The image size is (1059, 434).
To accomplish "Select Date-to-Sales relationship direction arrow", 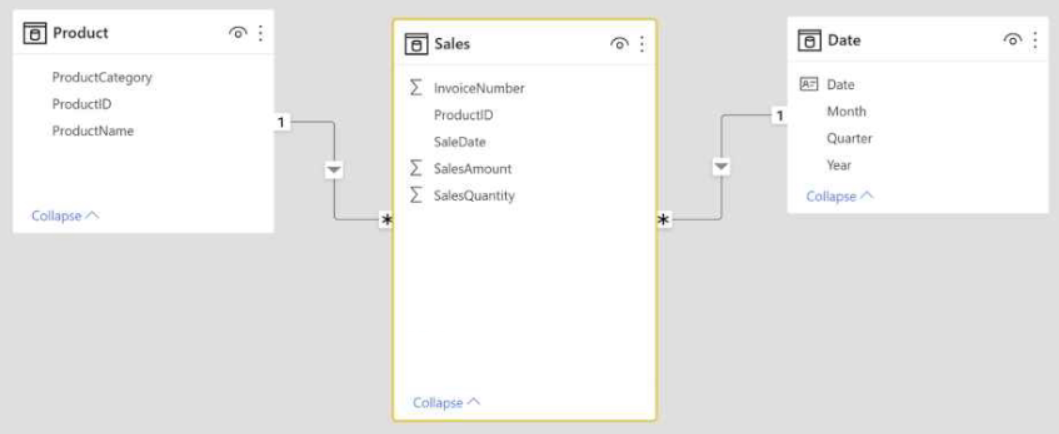I will 721,166.
